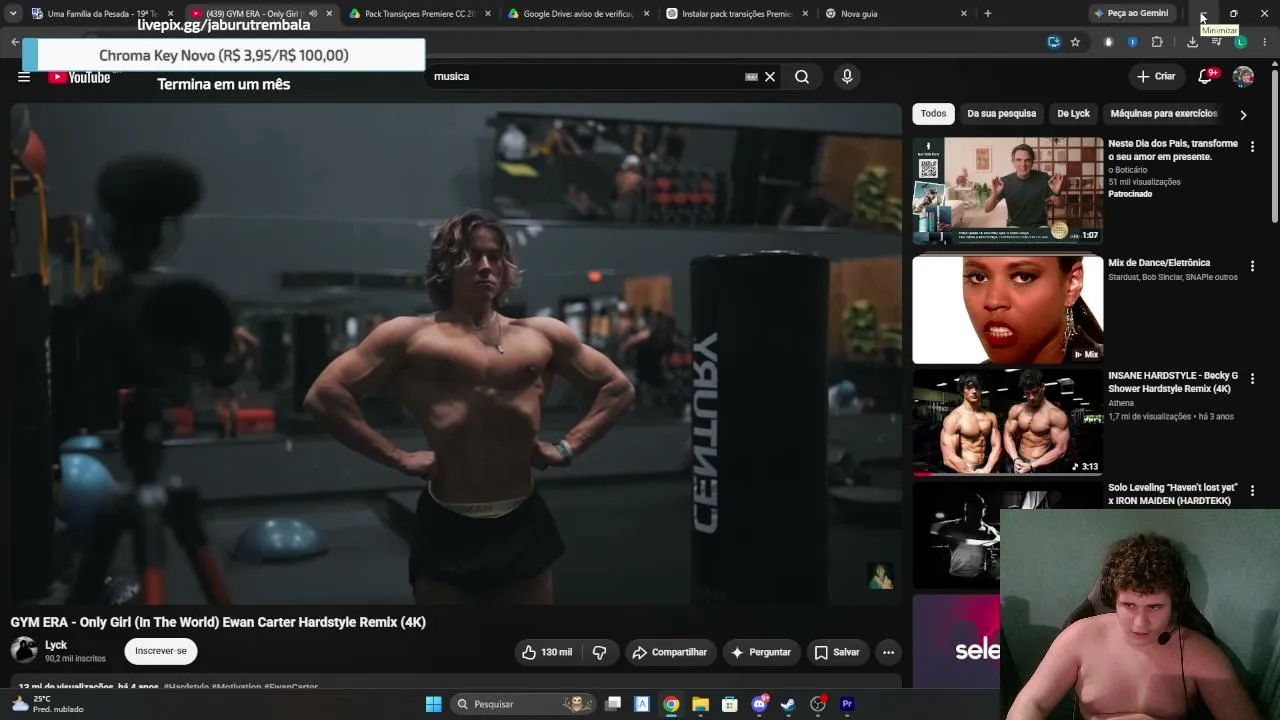The height and width of the screenshot is (720, 1280).
Task: Close the Google Drive tab
Action: 646,14
